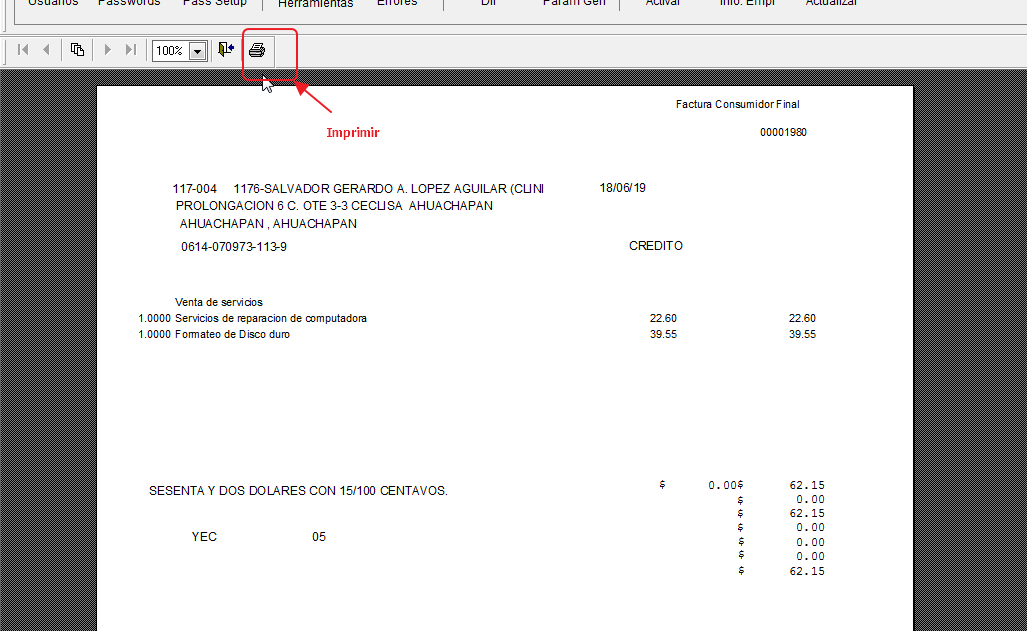Click the unit price 22.60
The height and width of the screenshot is (631, 1027).
(x=663, y=318)
